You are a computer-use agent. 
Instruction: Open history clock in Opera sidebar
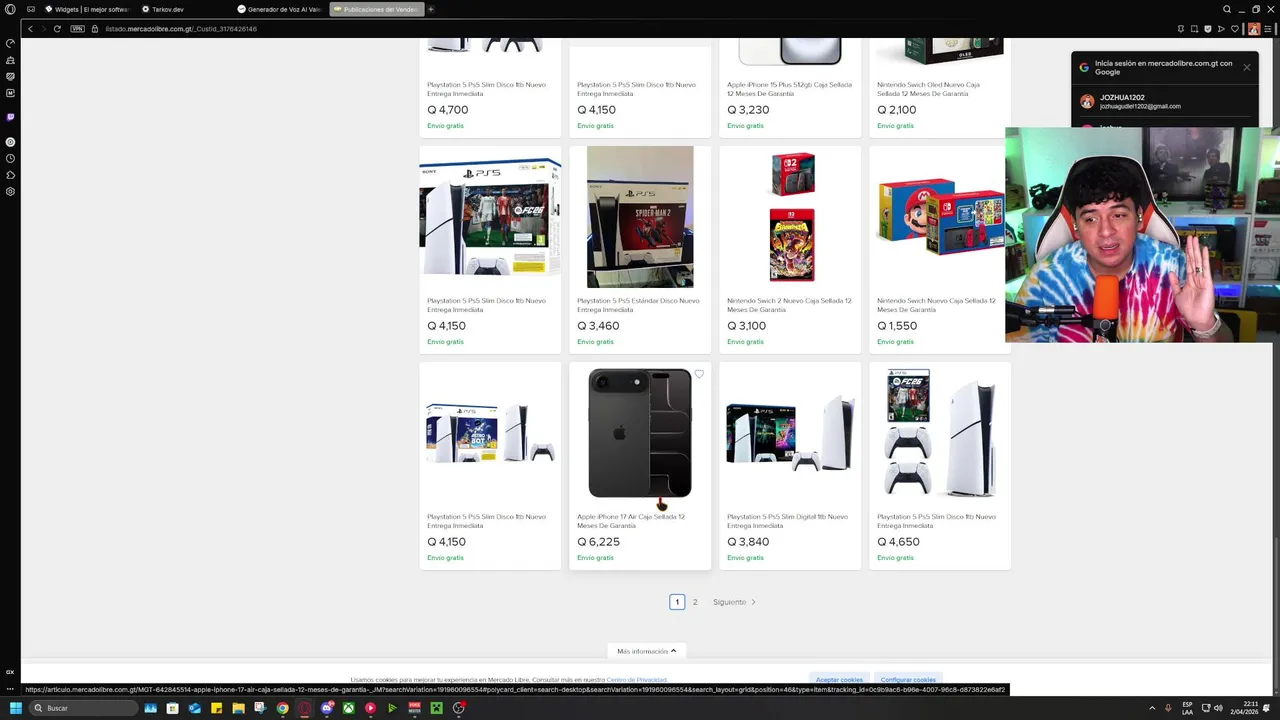coord(10,158)
